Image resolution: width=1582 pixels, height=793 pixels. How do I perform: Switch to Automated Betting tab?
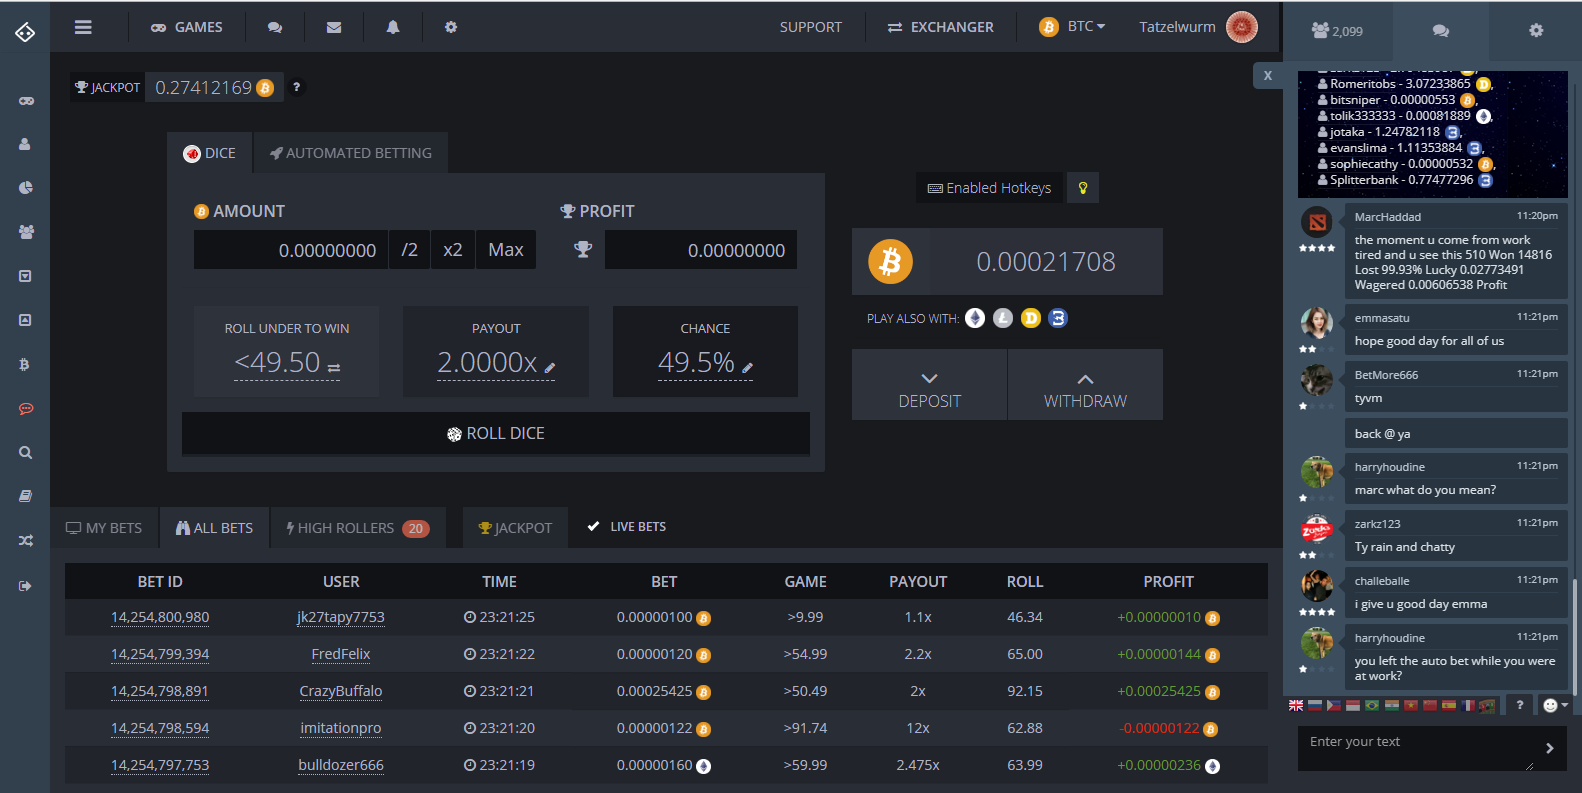tap(350, 153)
